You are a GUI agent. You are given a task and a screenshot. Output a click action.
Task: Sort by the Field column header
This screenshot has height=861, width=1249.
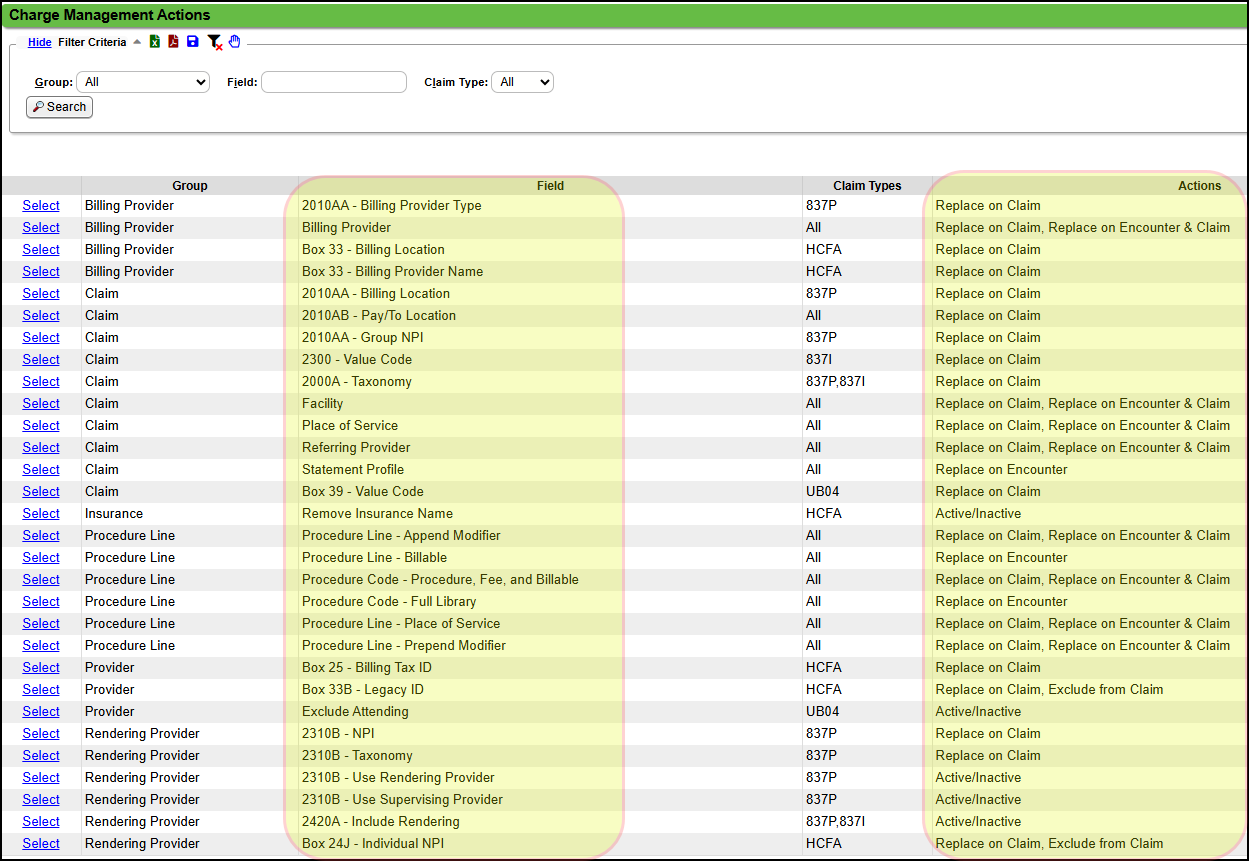tap(550, 185)
